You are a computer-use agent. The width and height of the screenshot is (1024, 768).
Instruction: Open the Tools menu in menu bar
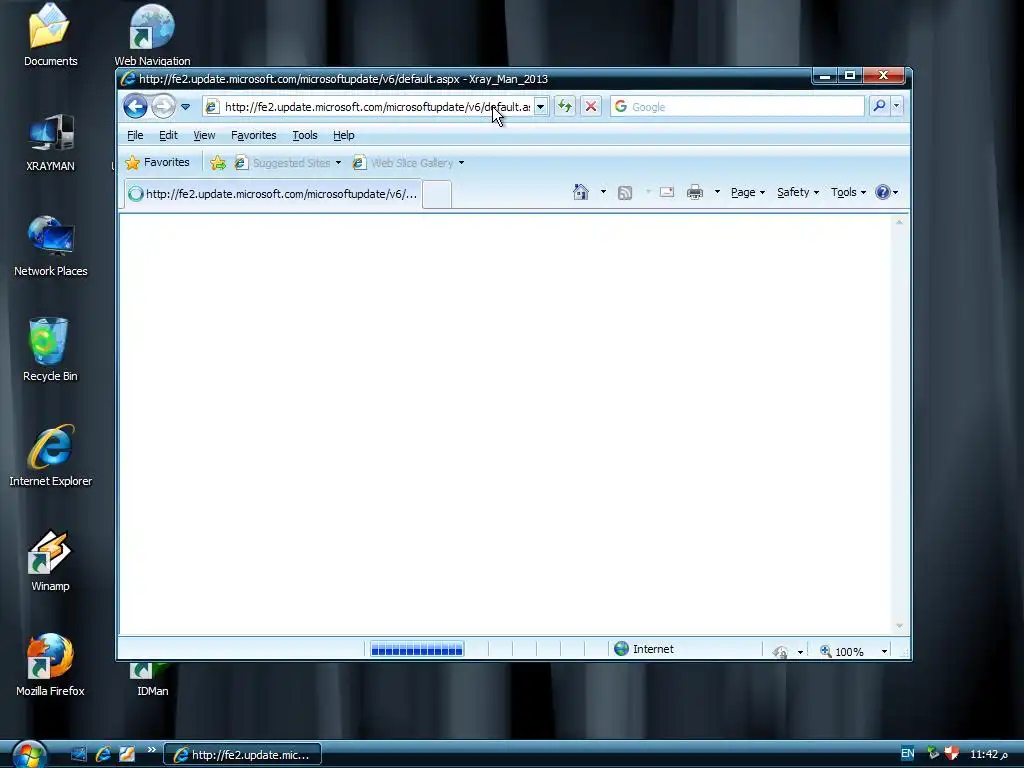click(305, 135)
